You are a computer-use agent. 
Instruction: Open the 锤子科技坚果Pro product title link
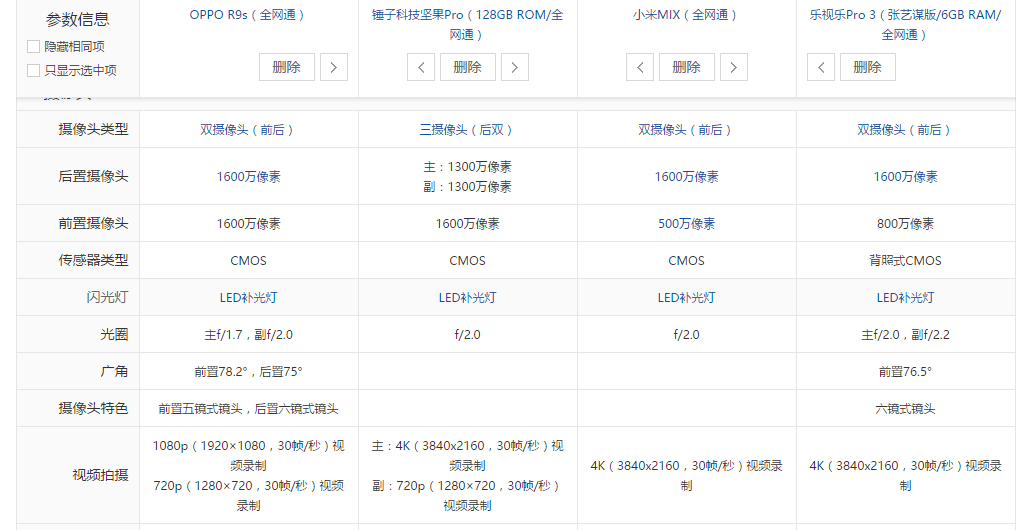point(467,25)
